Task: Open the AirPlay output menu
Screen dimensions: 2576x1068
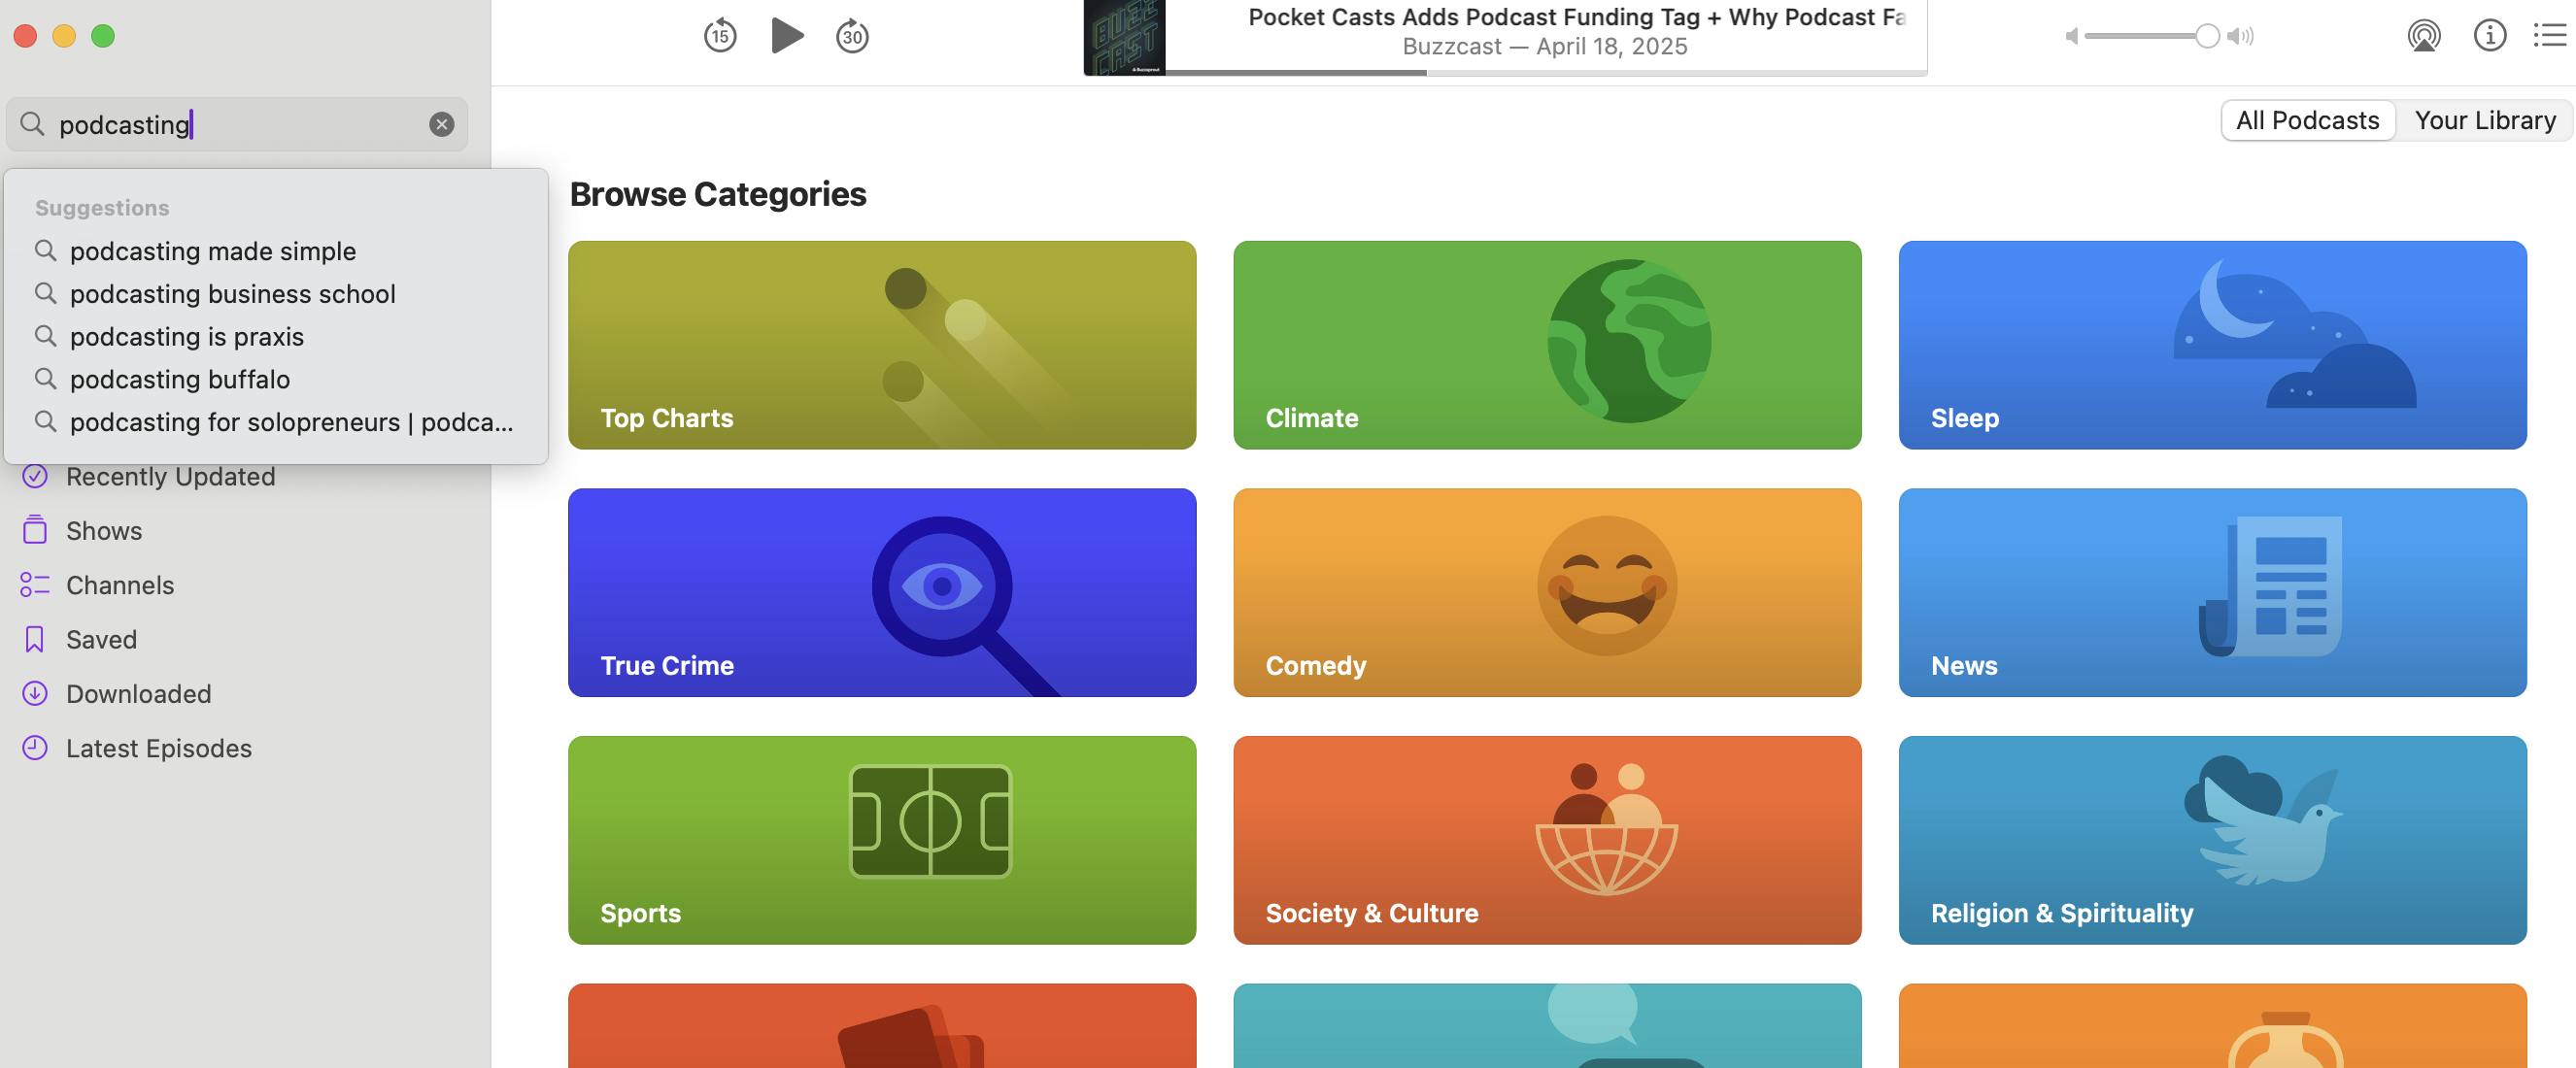Action: pos(2423,36)
